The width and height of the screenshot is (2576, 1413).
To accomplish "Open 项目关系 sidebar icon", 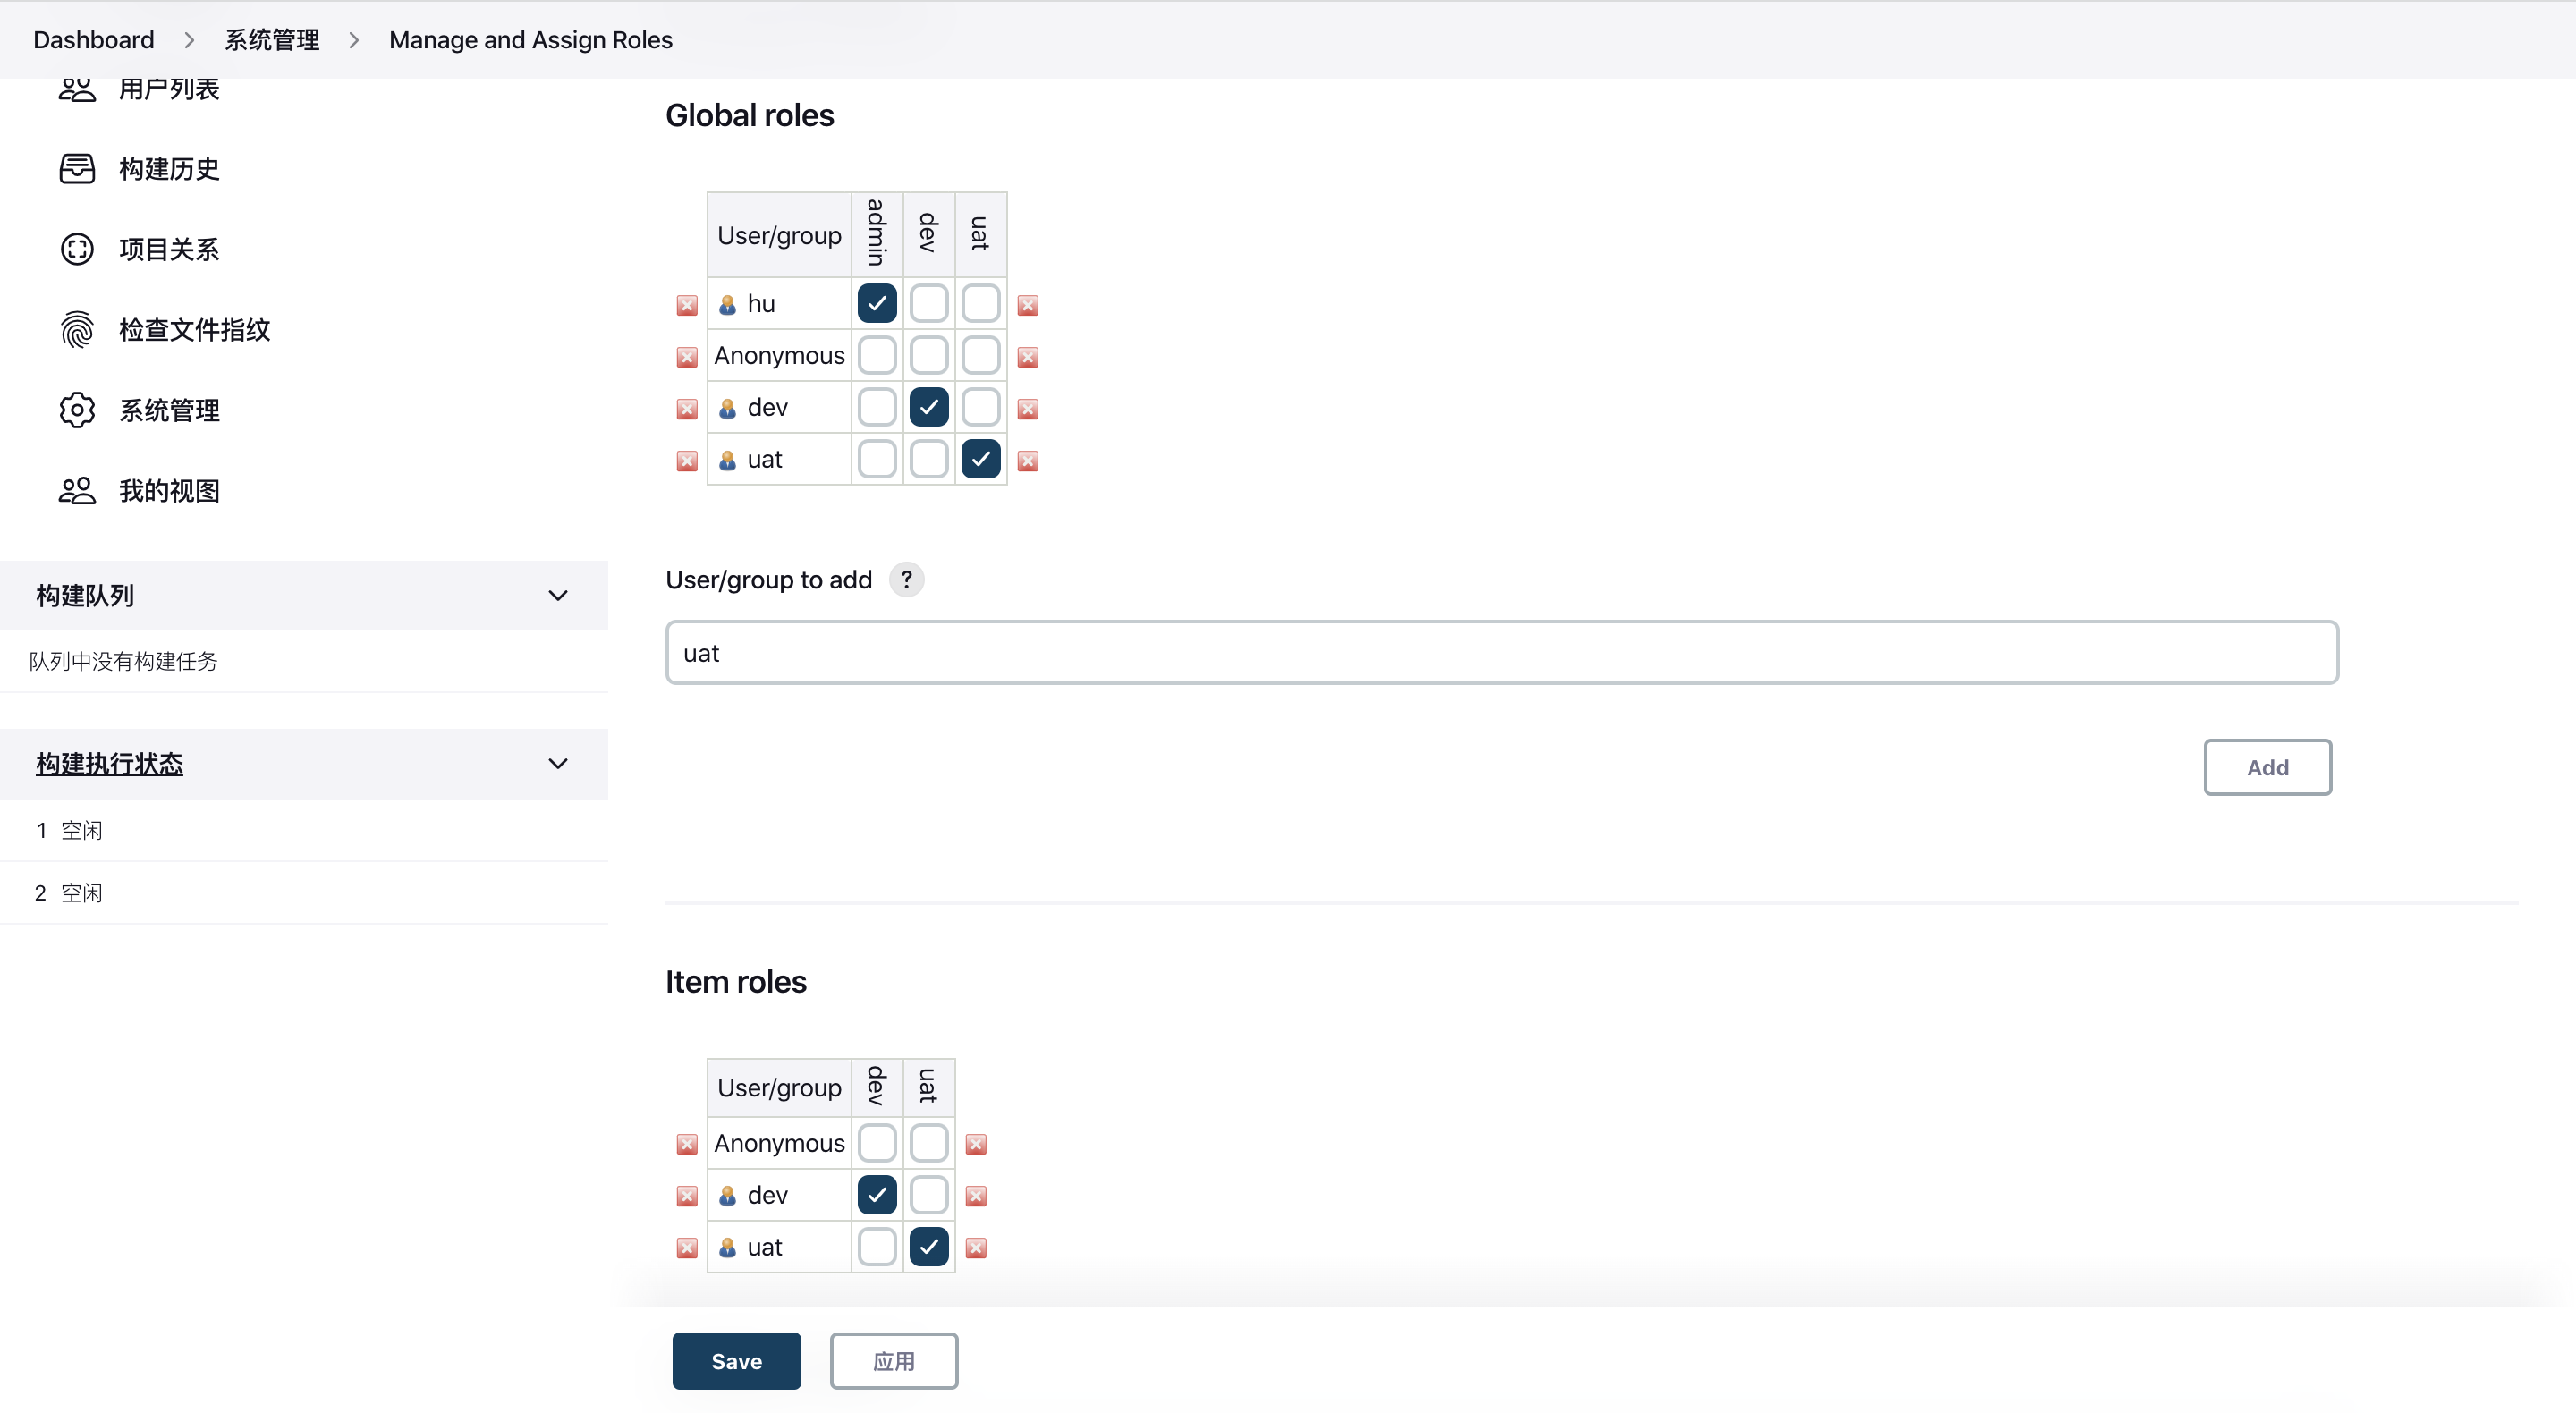I will pos(77,249).
